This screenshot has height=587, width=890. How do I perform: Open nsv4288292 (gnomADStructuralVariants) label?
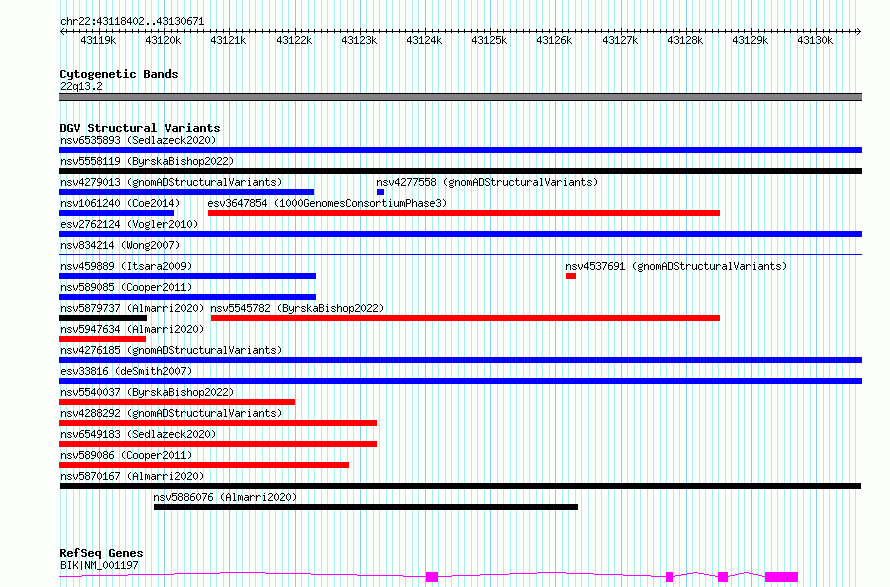point(171,413)
